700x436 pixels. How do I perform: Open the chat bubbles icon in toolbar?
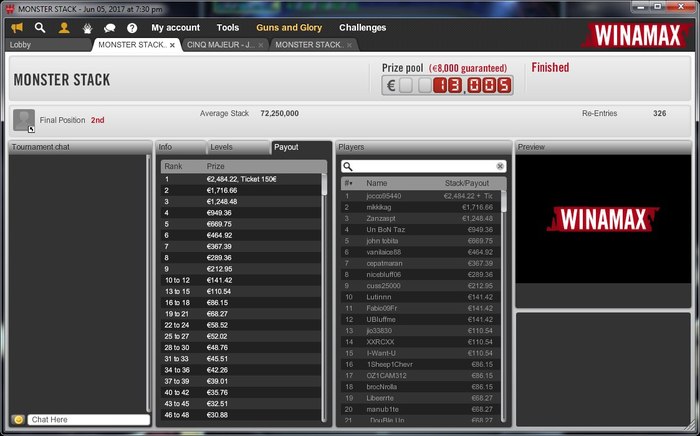(x=109, y=28)
